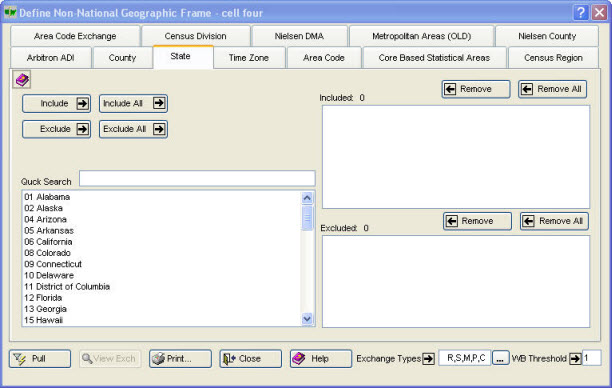Image resolution: width=612 pixels, height=388 pixels.
Task: Switch to the Census Division tab
Action: pyautogui.click(x=196, y=36)
